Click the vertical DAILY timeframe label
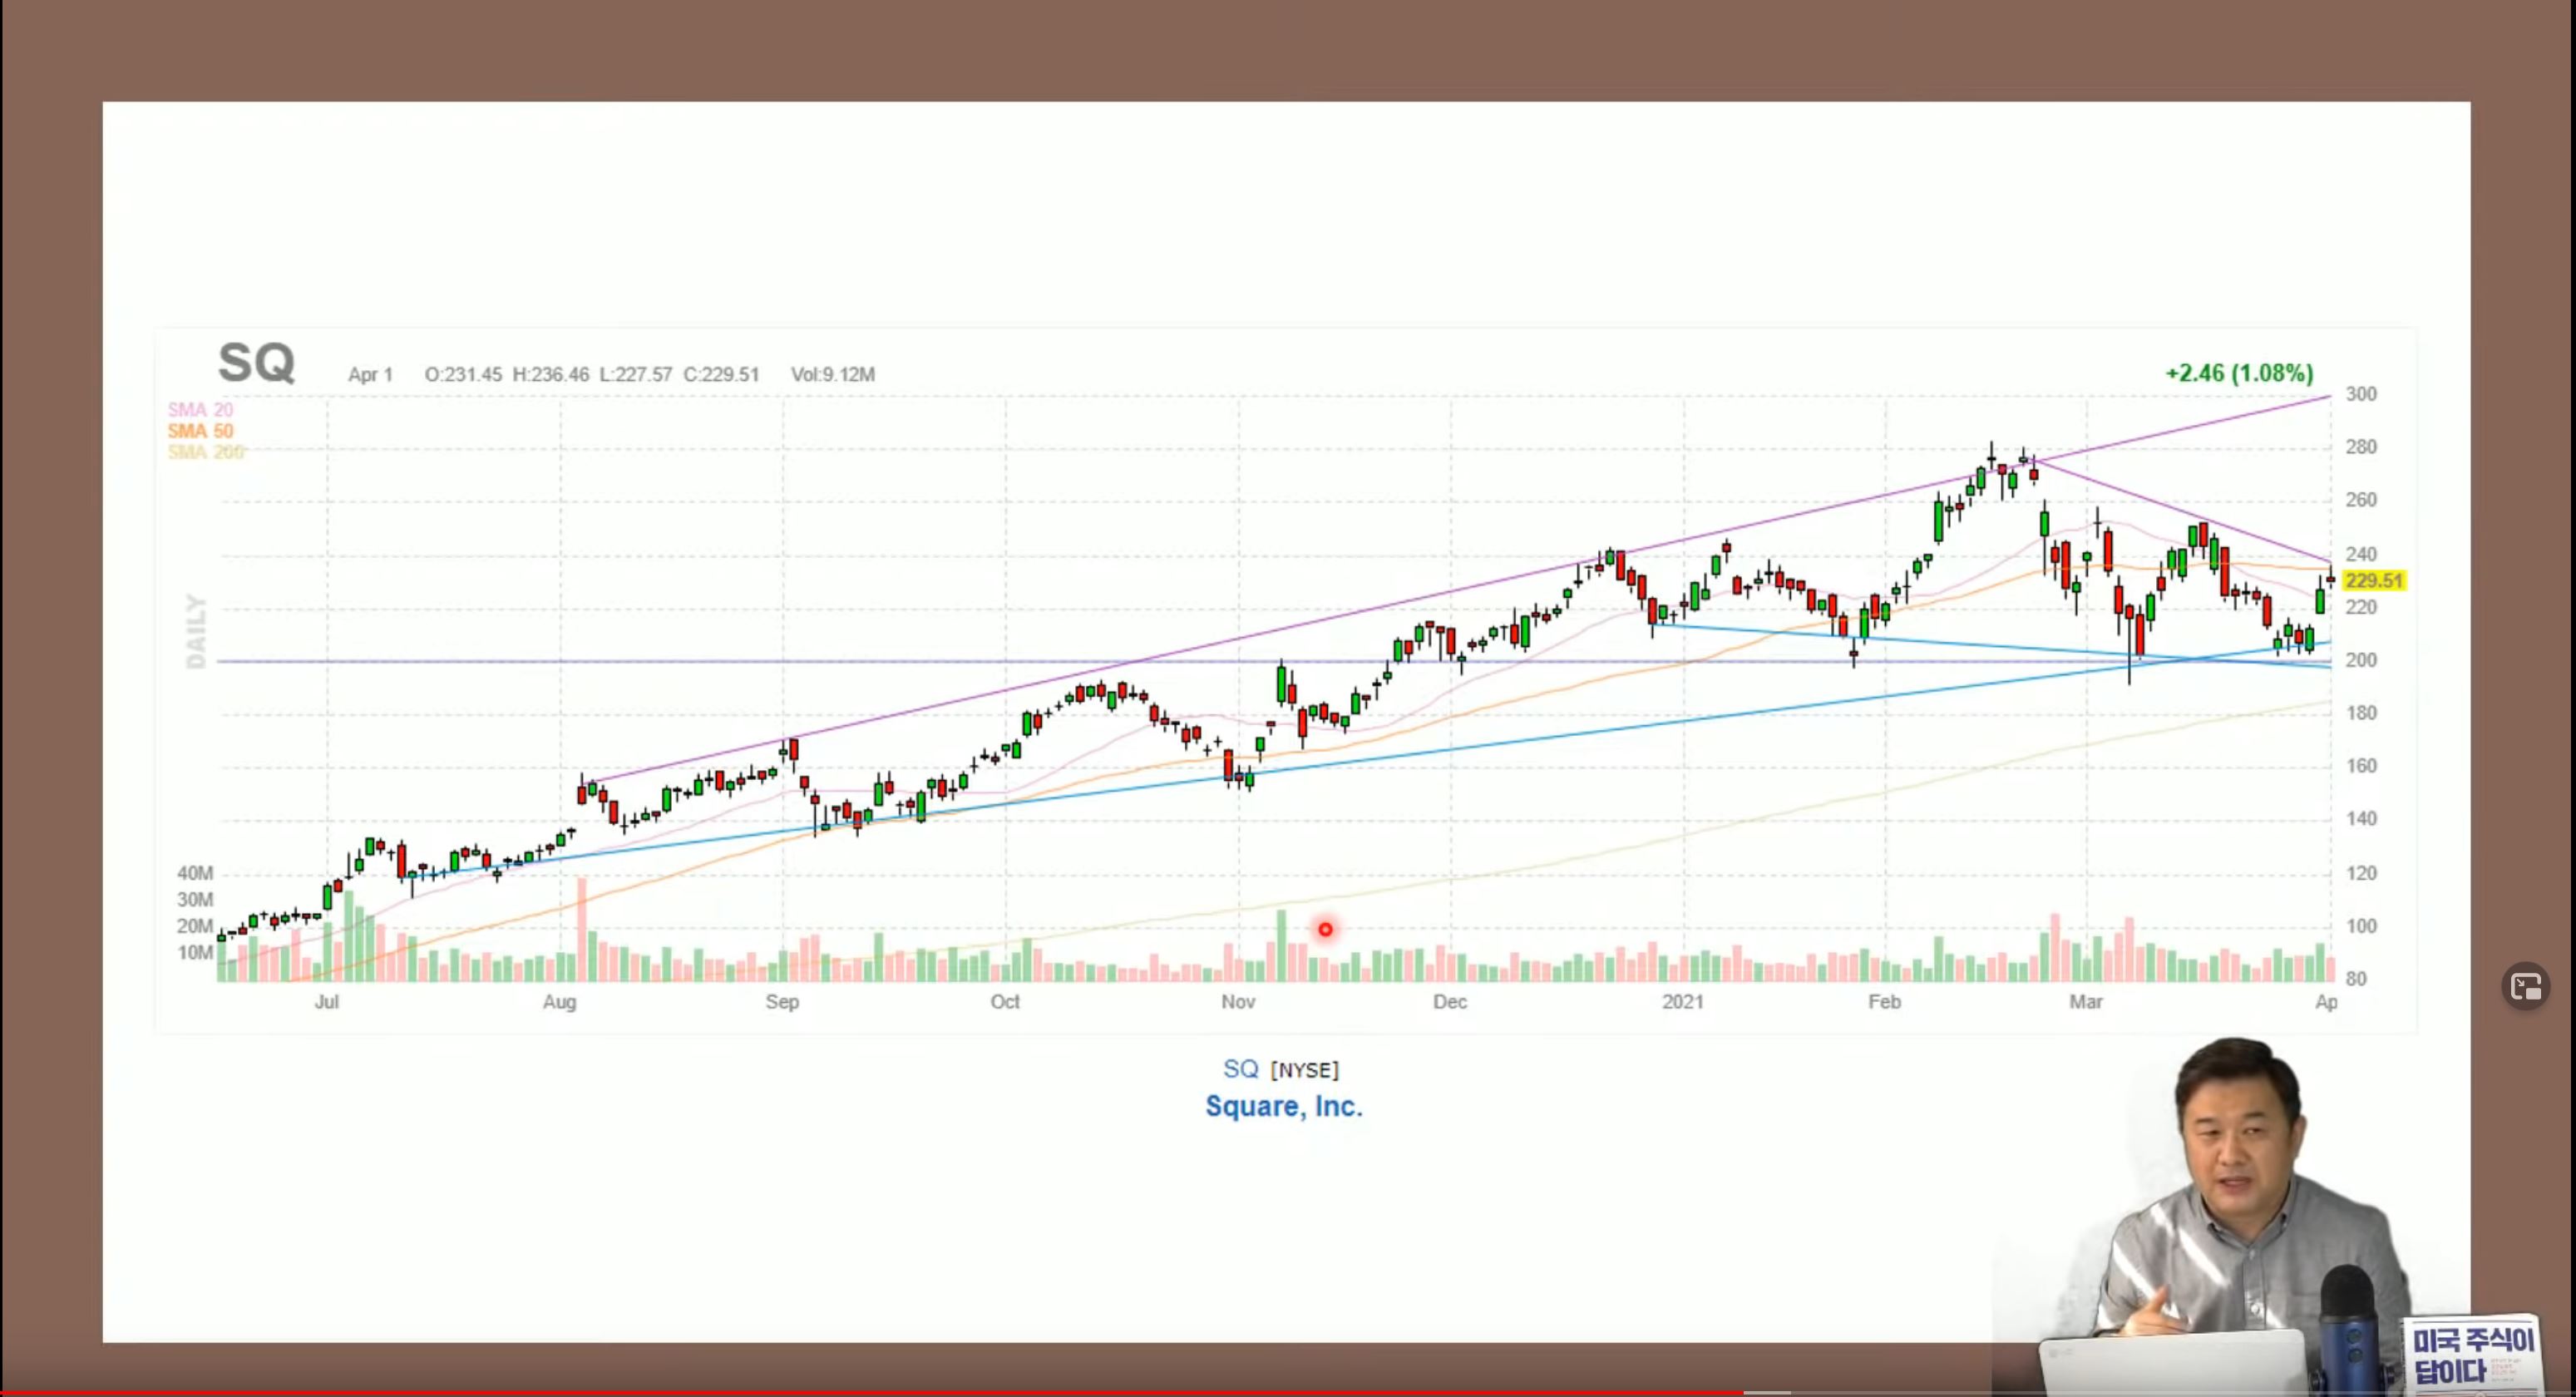 click(197, 631)
